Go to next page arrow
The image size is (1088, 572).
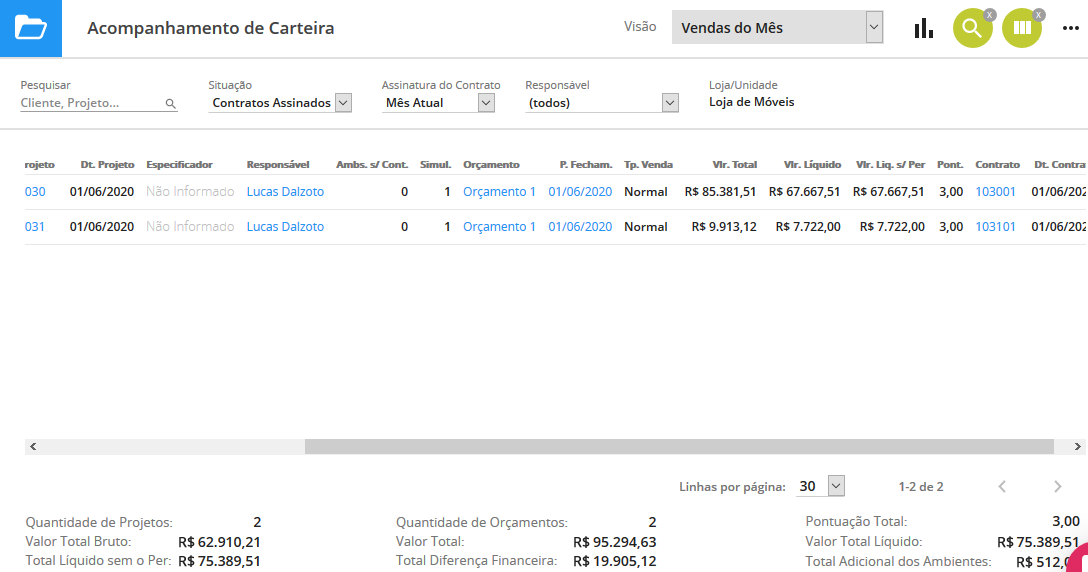pyautogui.click(x=1058, y=487)
